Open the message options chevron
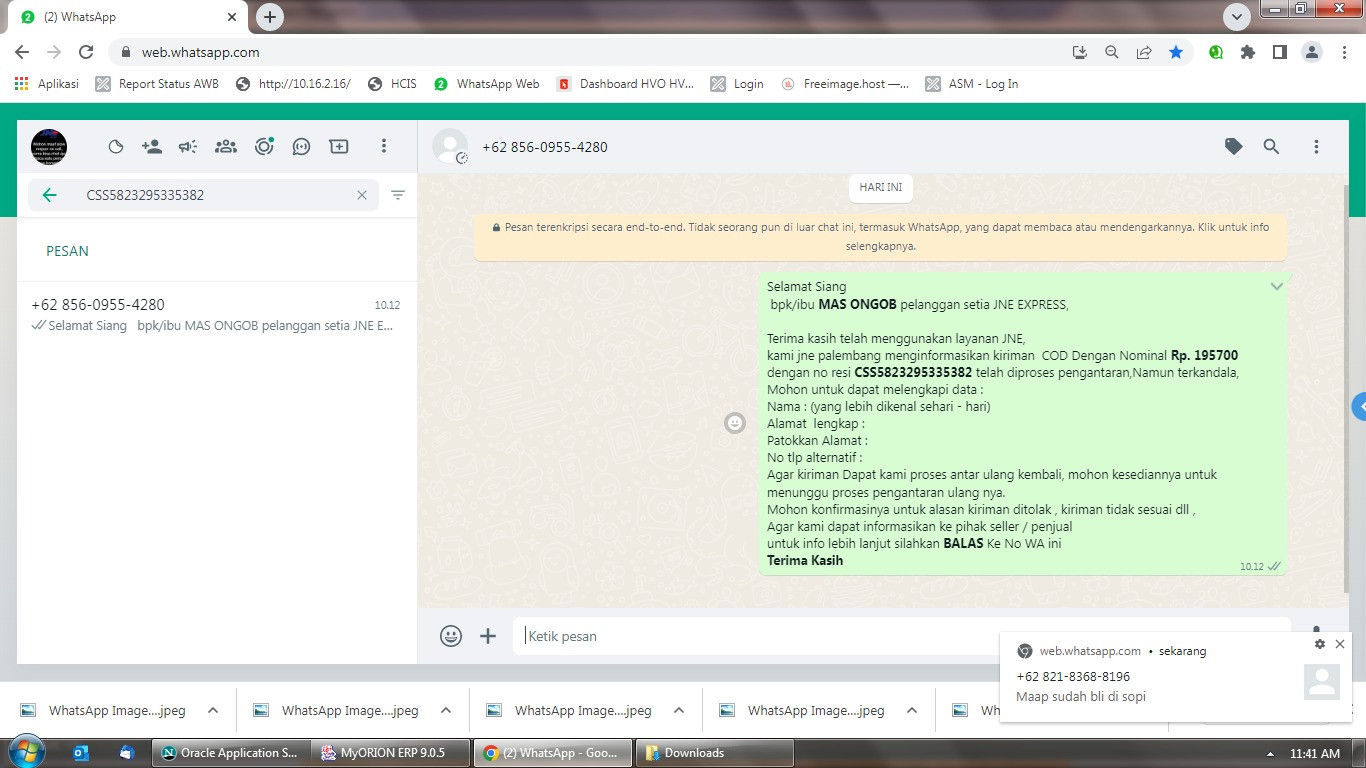Image resolution: width=1366 pixels, height=768 pixels. (1276, 287)
